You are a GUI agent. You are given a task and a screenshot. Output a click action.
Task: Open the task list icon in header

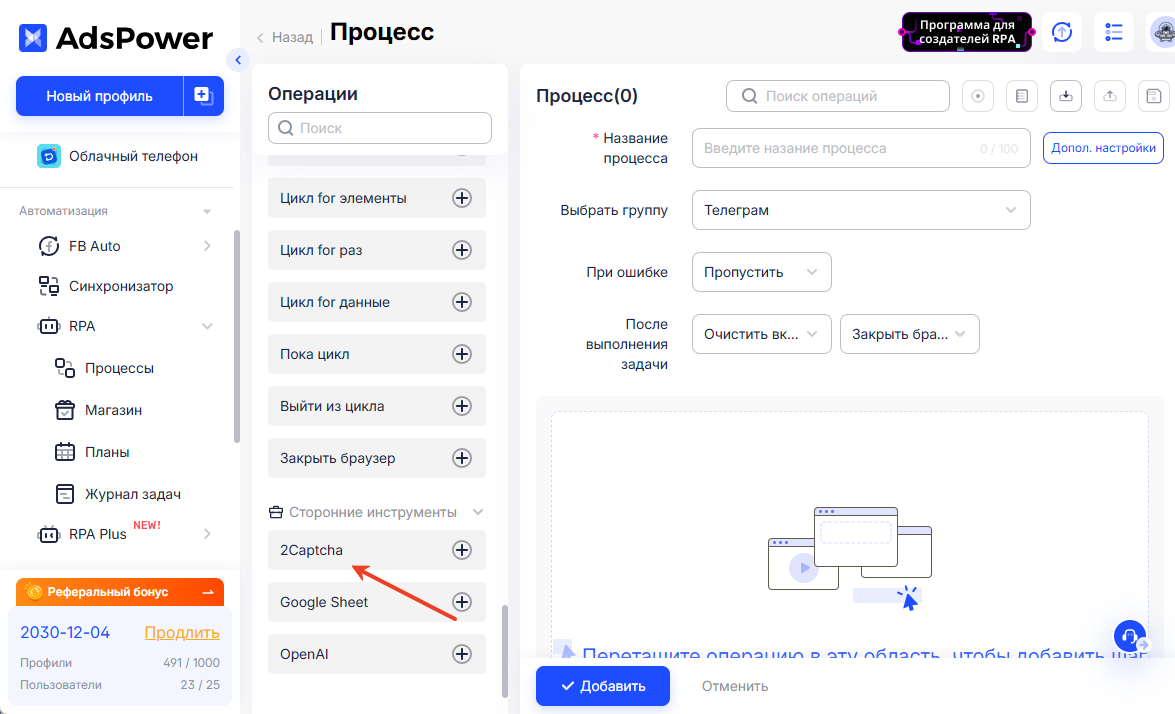tap(1114, 32)
